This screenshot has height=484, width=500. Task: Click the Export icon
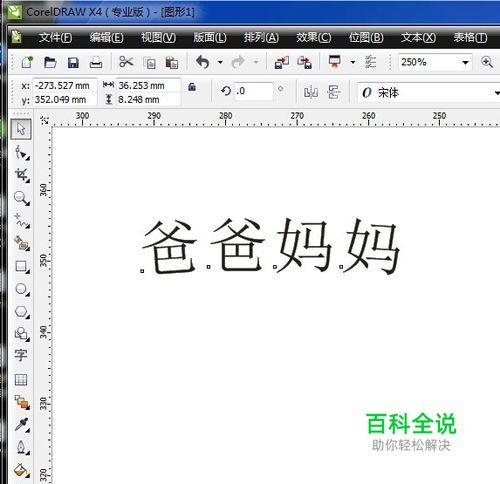304,62
